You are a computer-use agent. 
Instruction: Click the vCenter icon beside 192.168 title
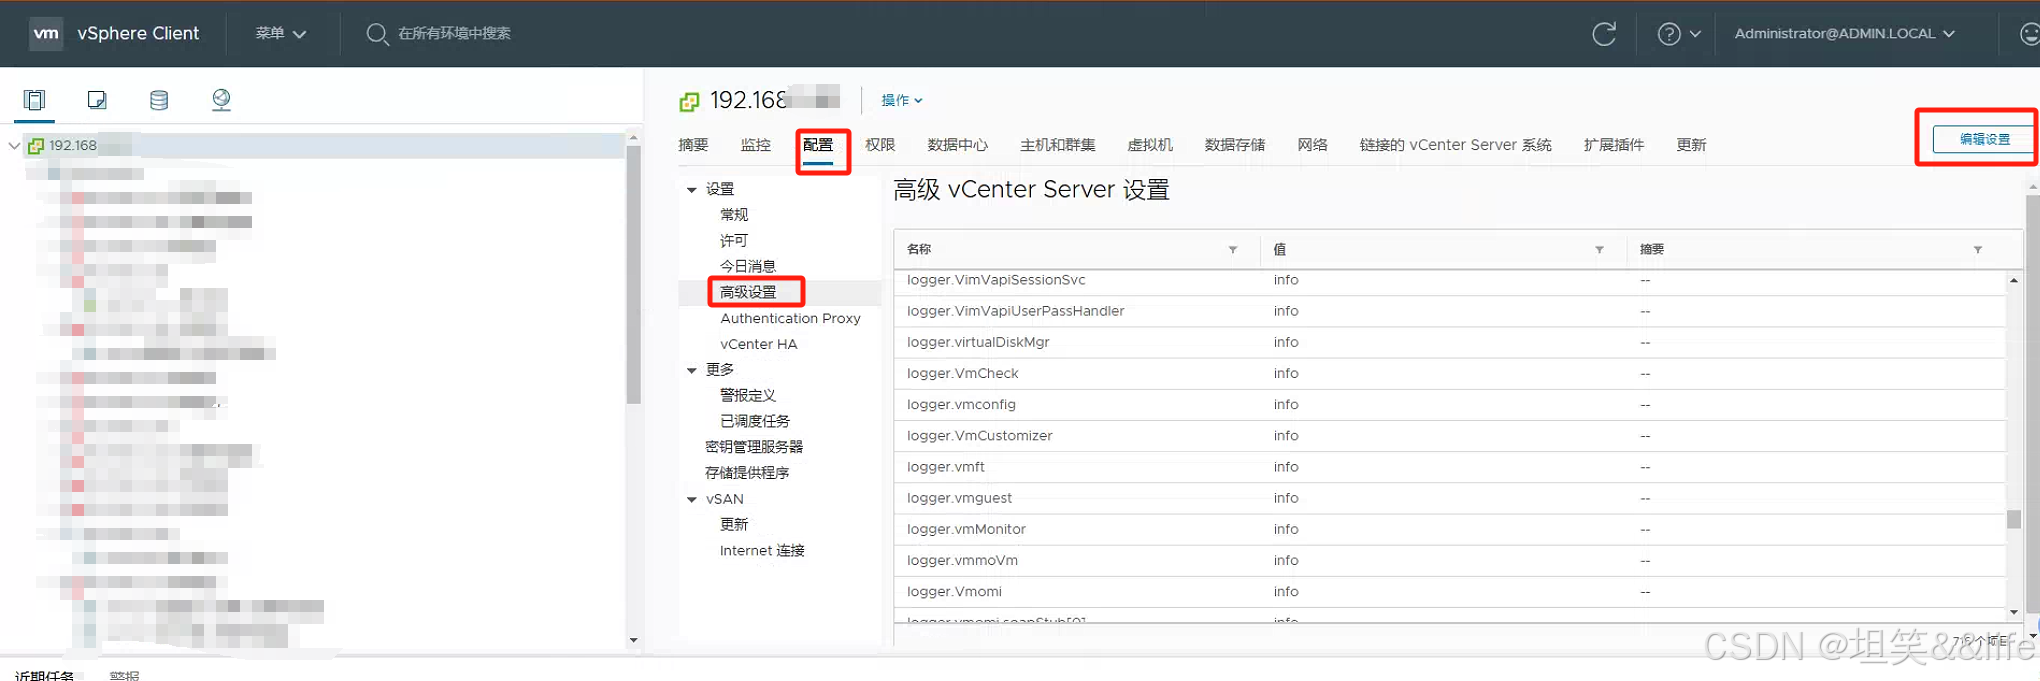(x=689, y=101)
